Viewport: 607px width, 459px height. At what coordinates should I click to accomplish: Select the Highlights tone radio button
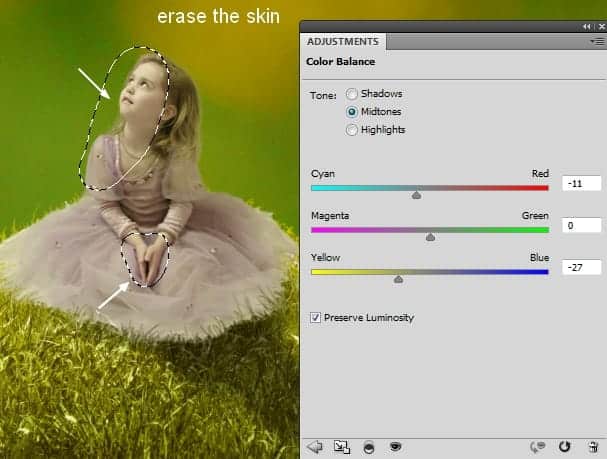(x=352, y=130)
